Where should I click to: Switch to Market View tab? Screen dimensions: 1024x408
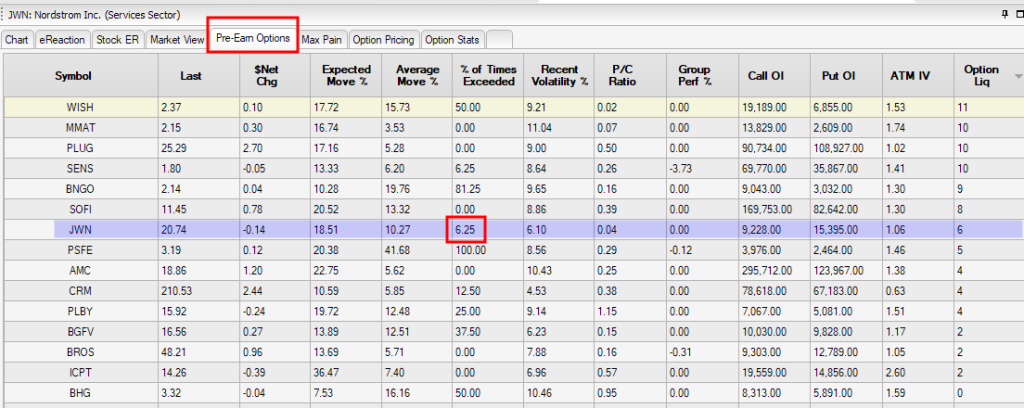pos(177,40)
